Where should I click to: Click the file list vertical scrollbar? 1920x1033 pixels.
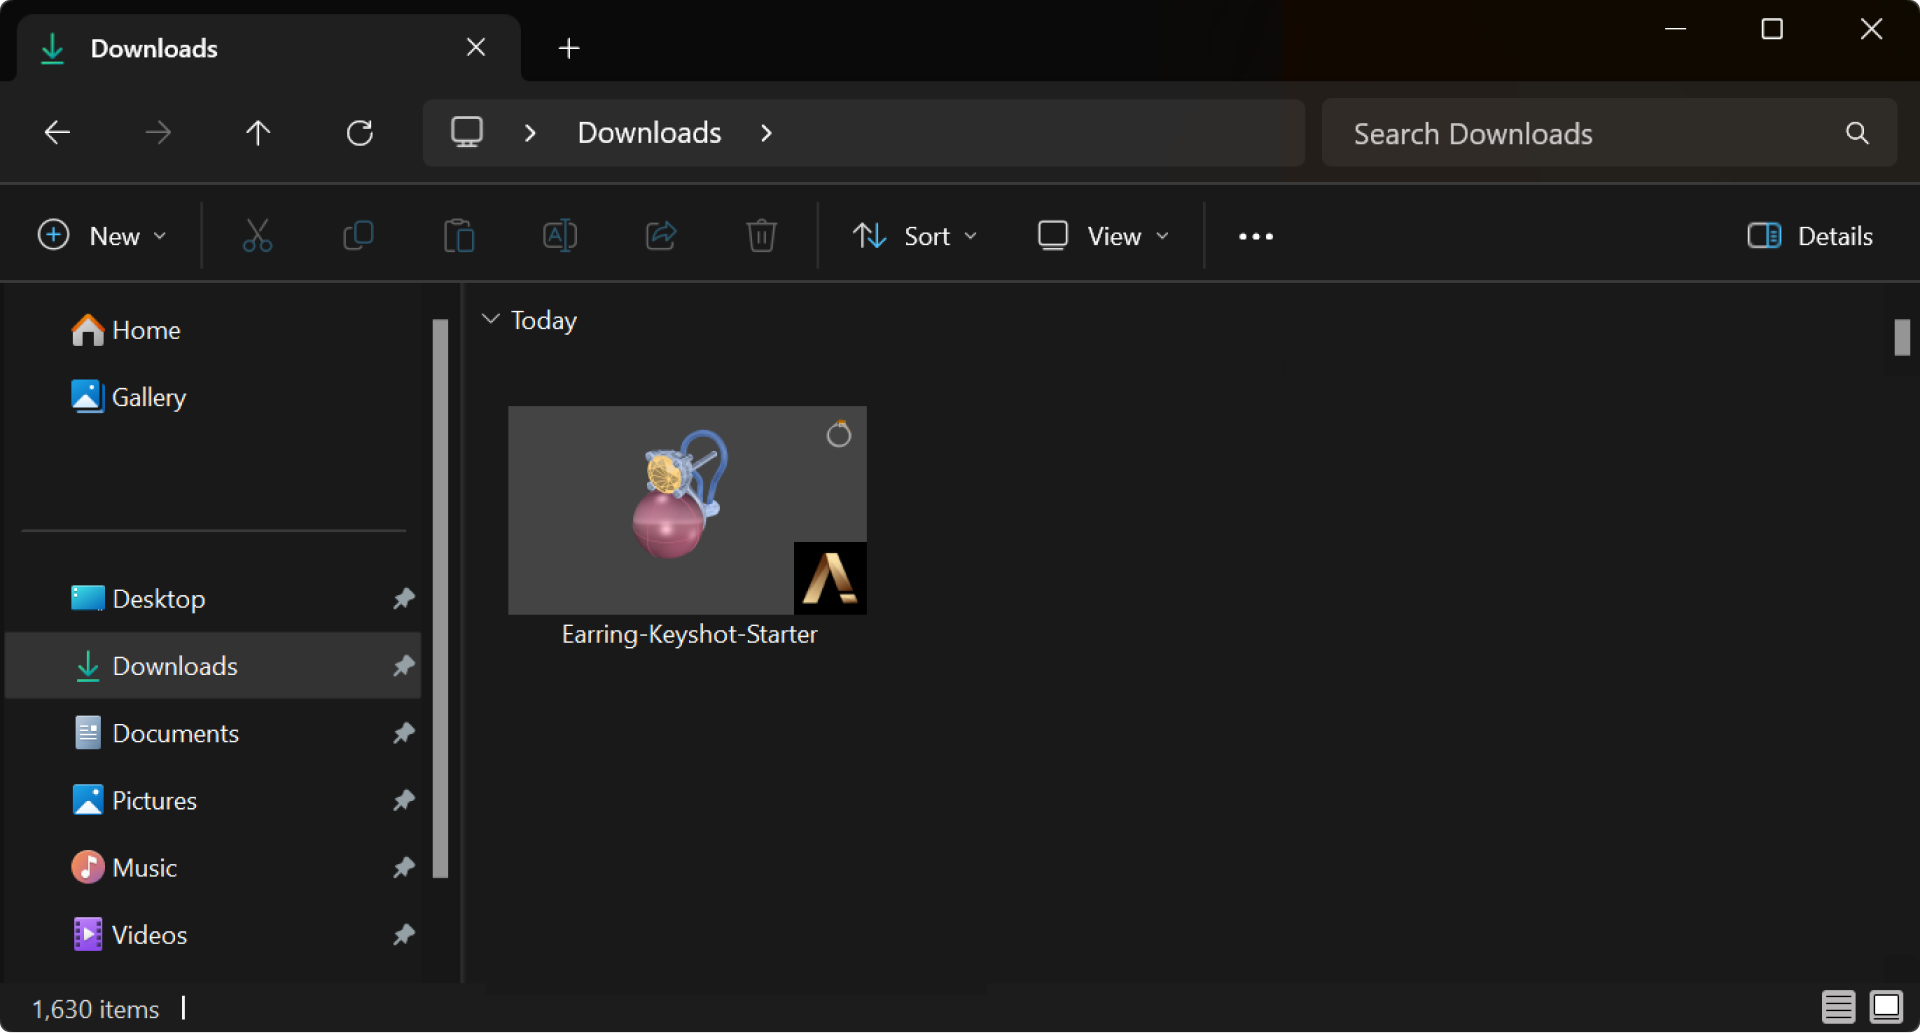point(1902,337)
